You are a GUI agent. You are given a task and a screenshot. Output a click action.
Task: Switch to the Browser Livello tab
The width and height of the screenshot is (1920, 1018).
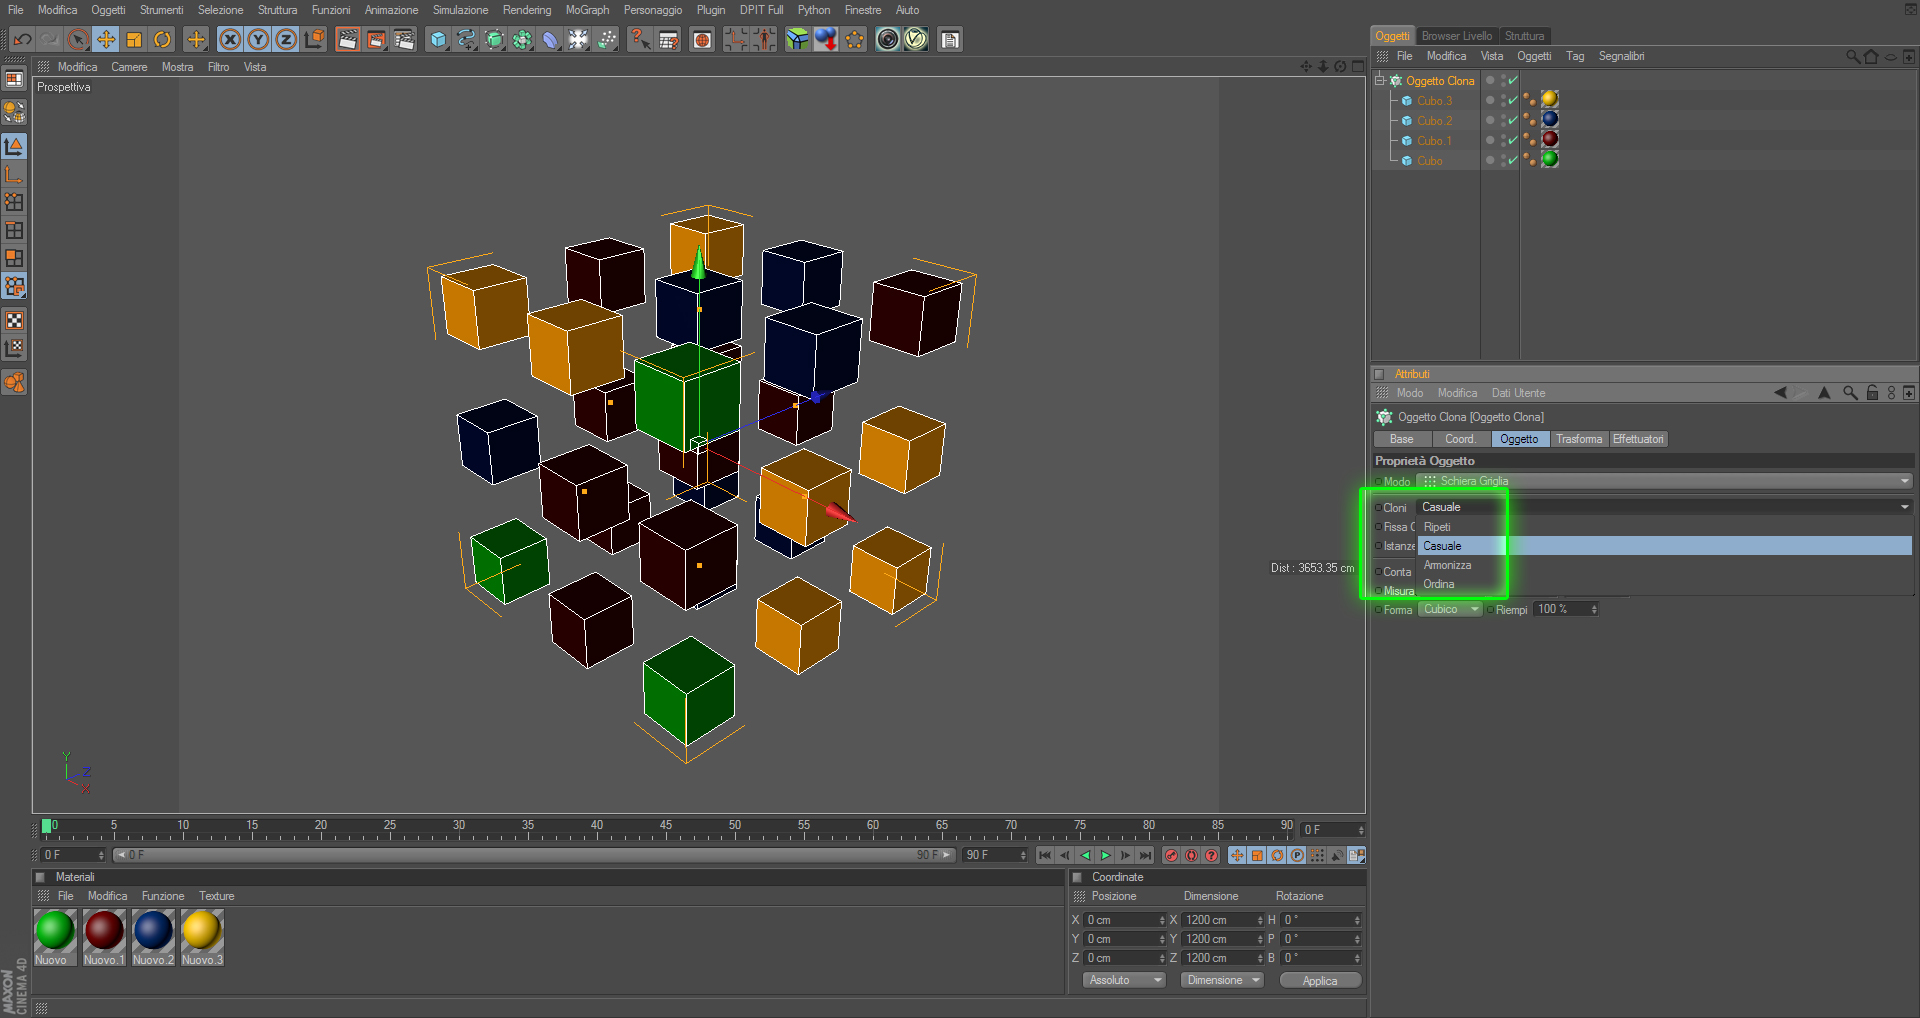(1456, 36)
